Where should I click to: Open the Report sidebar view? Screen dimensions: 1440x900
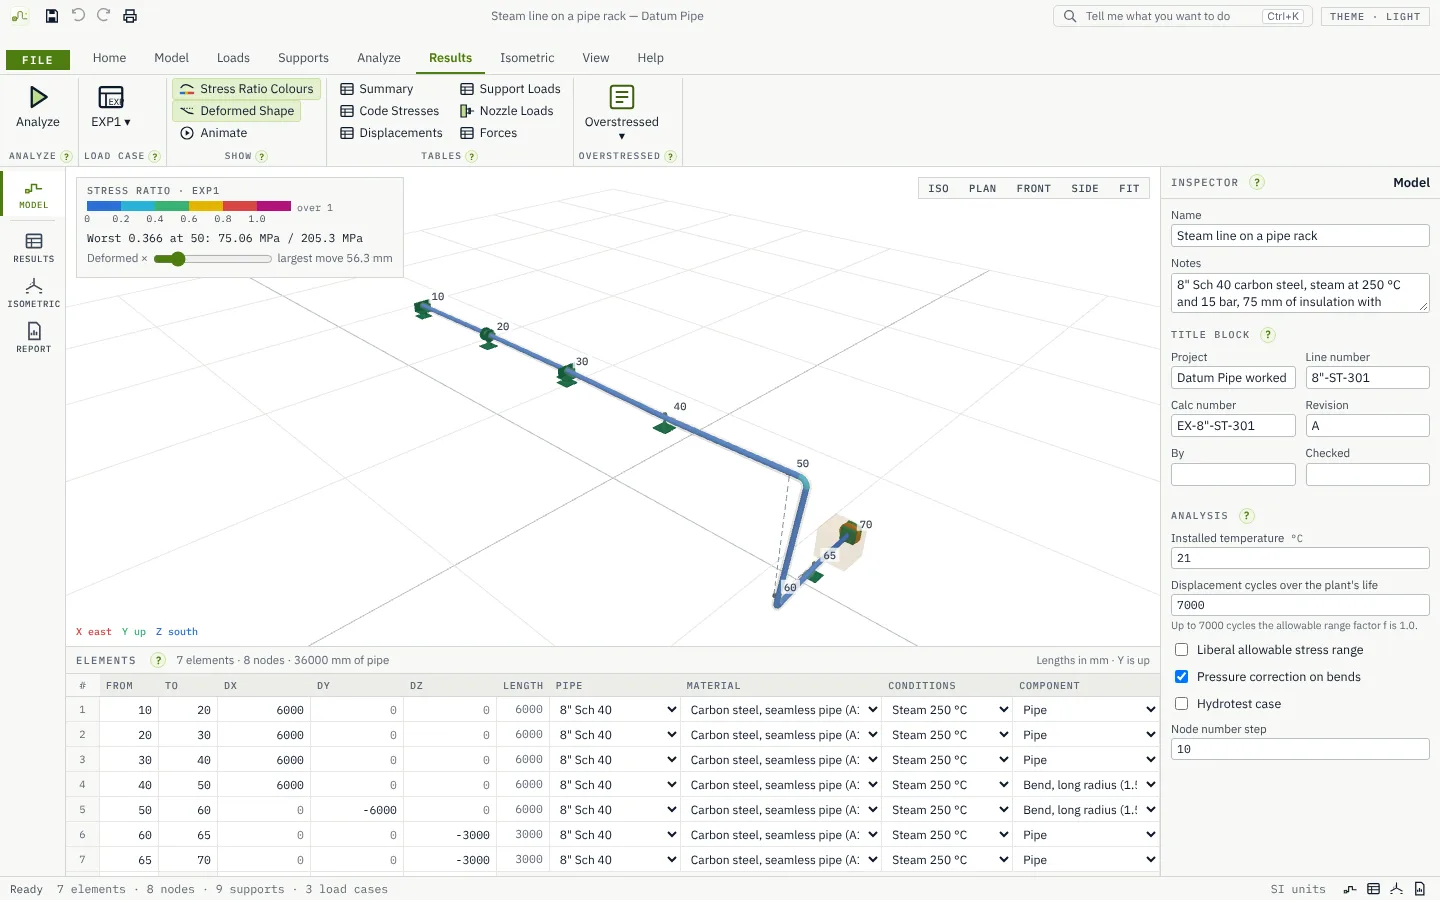(33, 338)
